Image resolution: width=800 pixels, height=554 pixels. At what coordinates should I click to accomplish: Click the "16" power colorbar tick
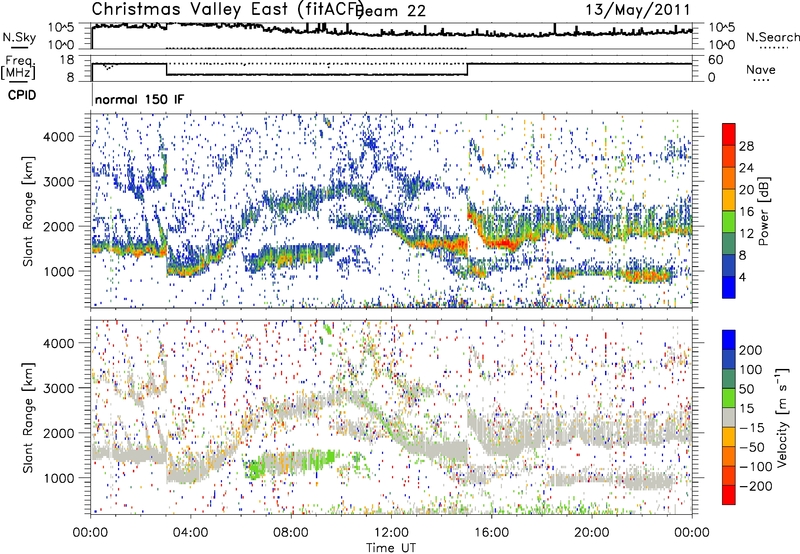click(x=746, y=212)
